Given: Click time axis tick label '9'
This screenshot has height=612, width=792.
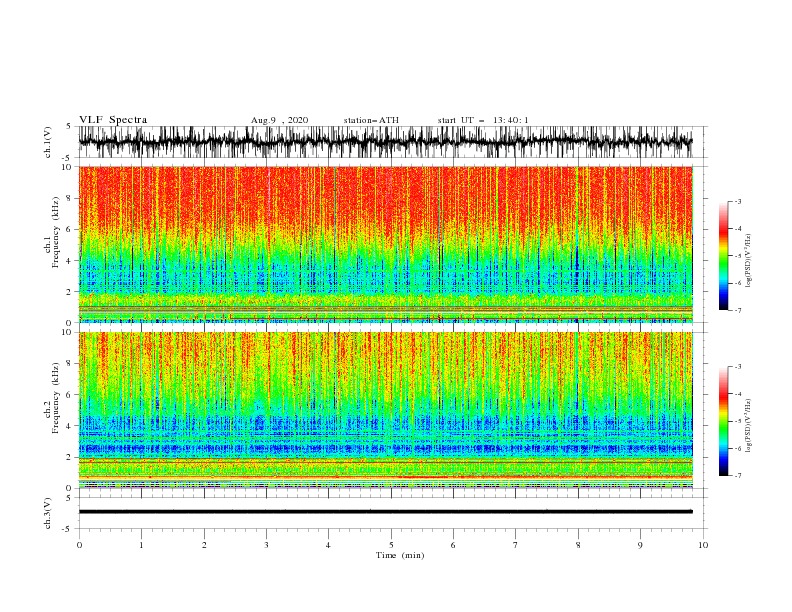Looking at the screenshot, I should pos(640,545).
